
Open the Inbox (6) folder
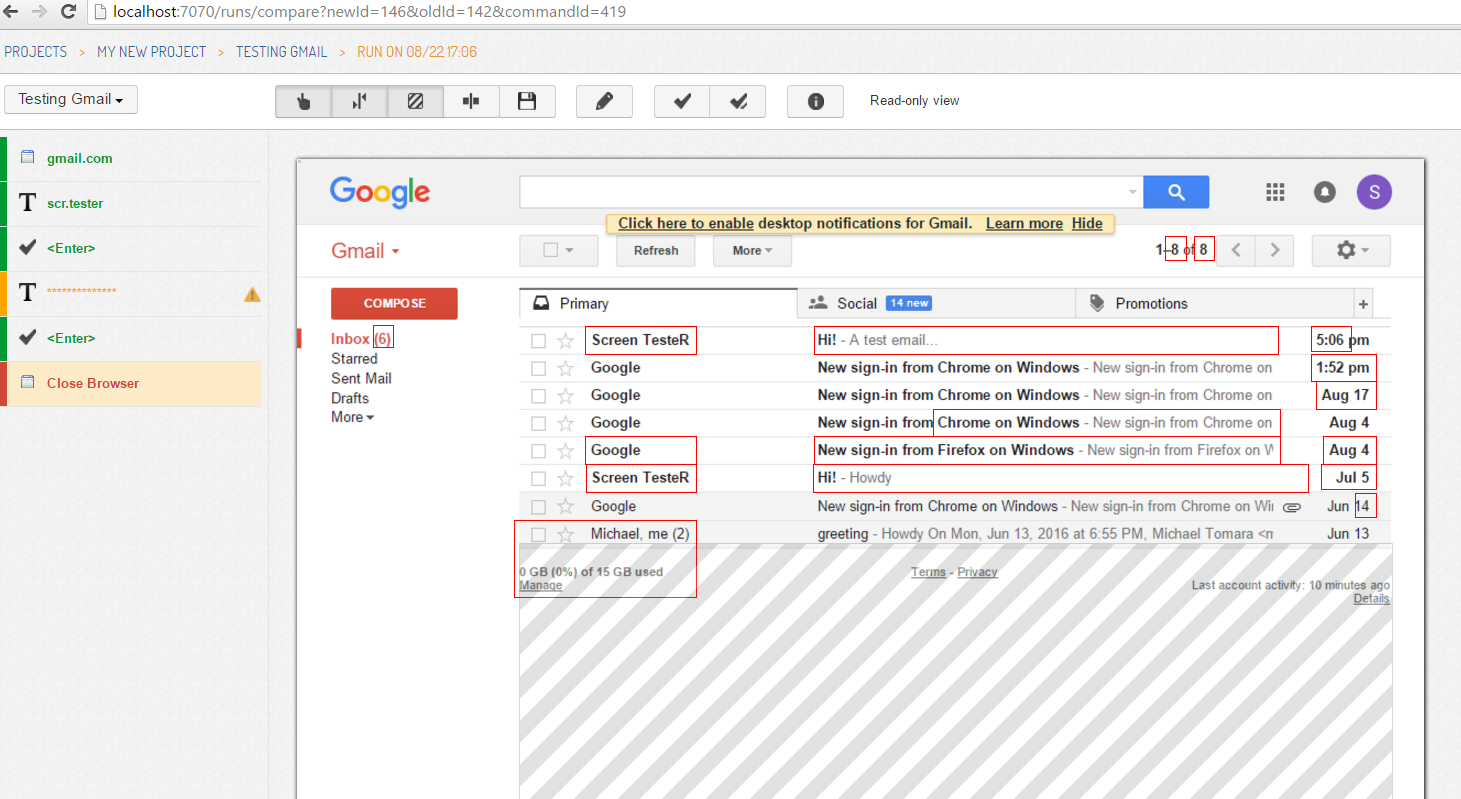click(x=361, y=339)
